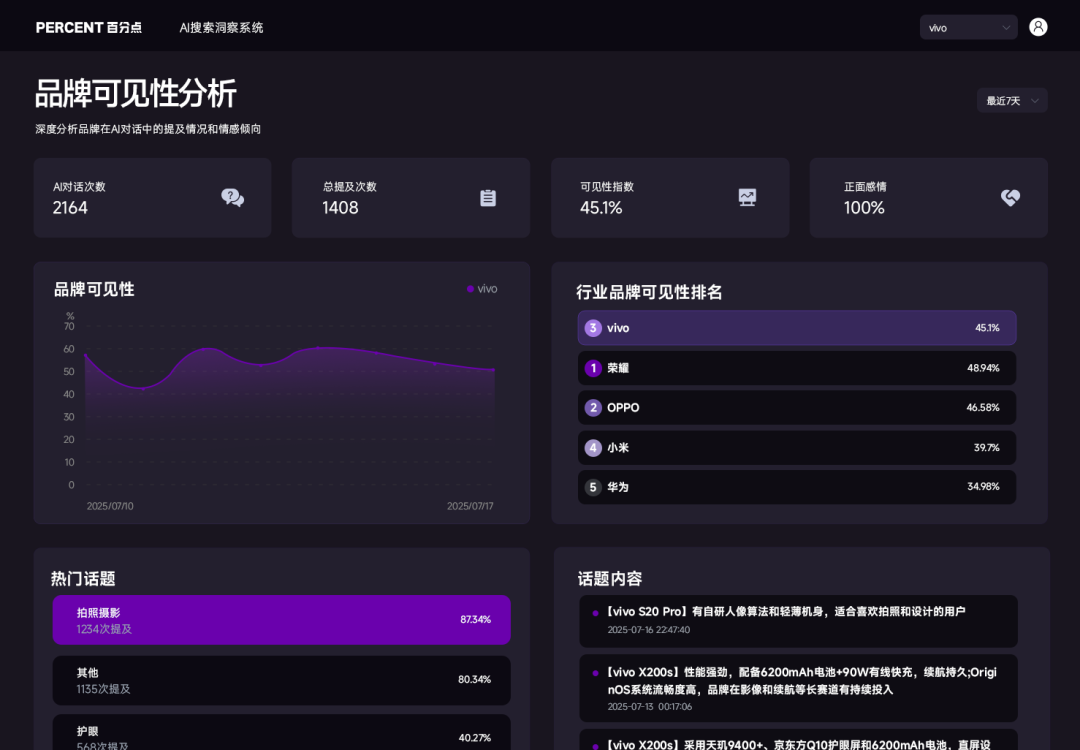This screenshot has width=1080, height=750.
Task: Click the PERCENT 百分点 logo
Action: click(88, 27)
